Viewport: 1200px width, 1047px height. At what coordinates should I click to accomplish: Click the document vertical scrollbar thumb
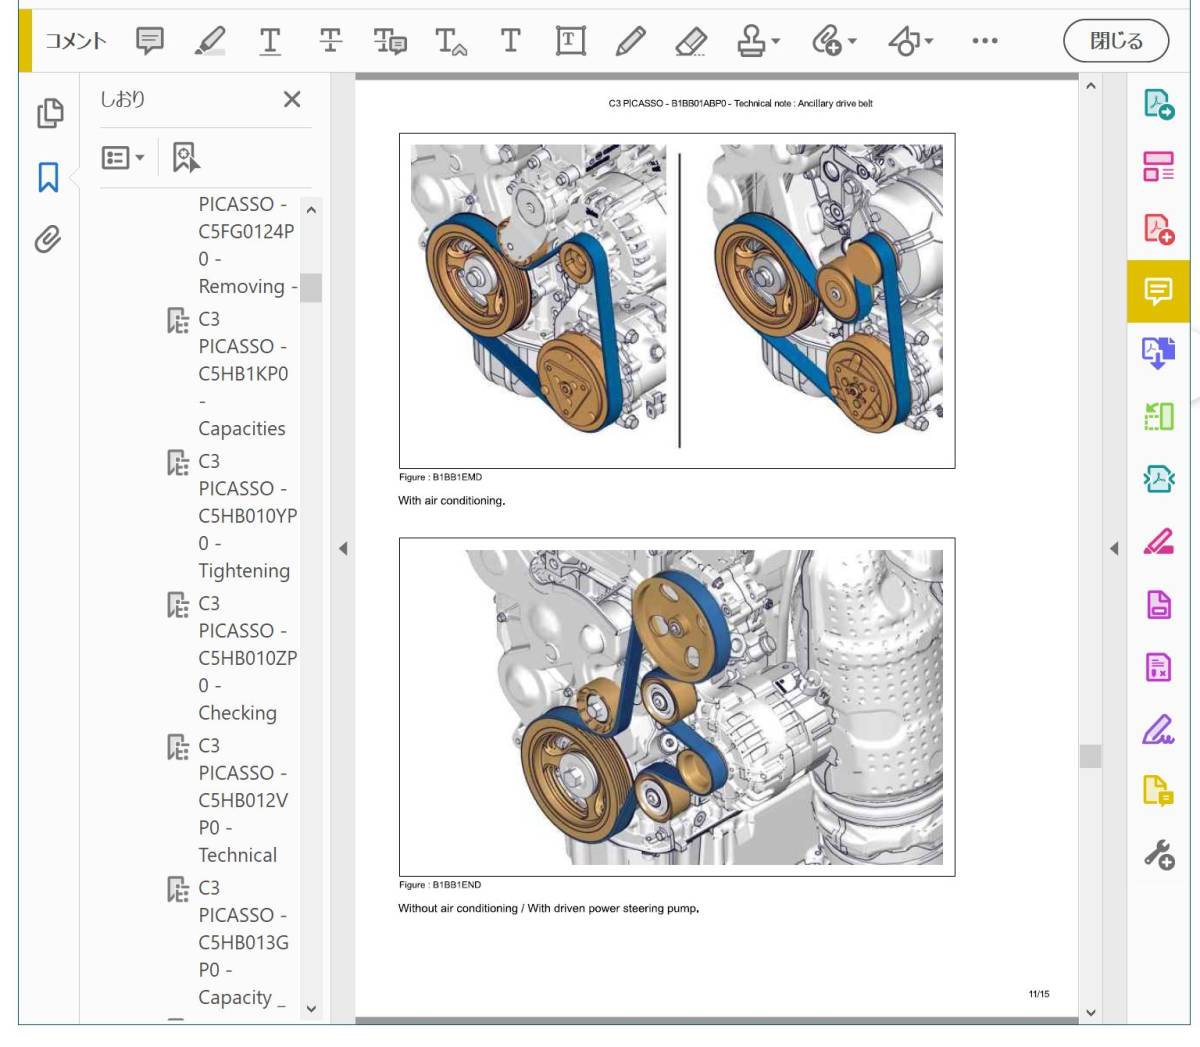pos(1090,756)
